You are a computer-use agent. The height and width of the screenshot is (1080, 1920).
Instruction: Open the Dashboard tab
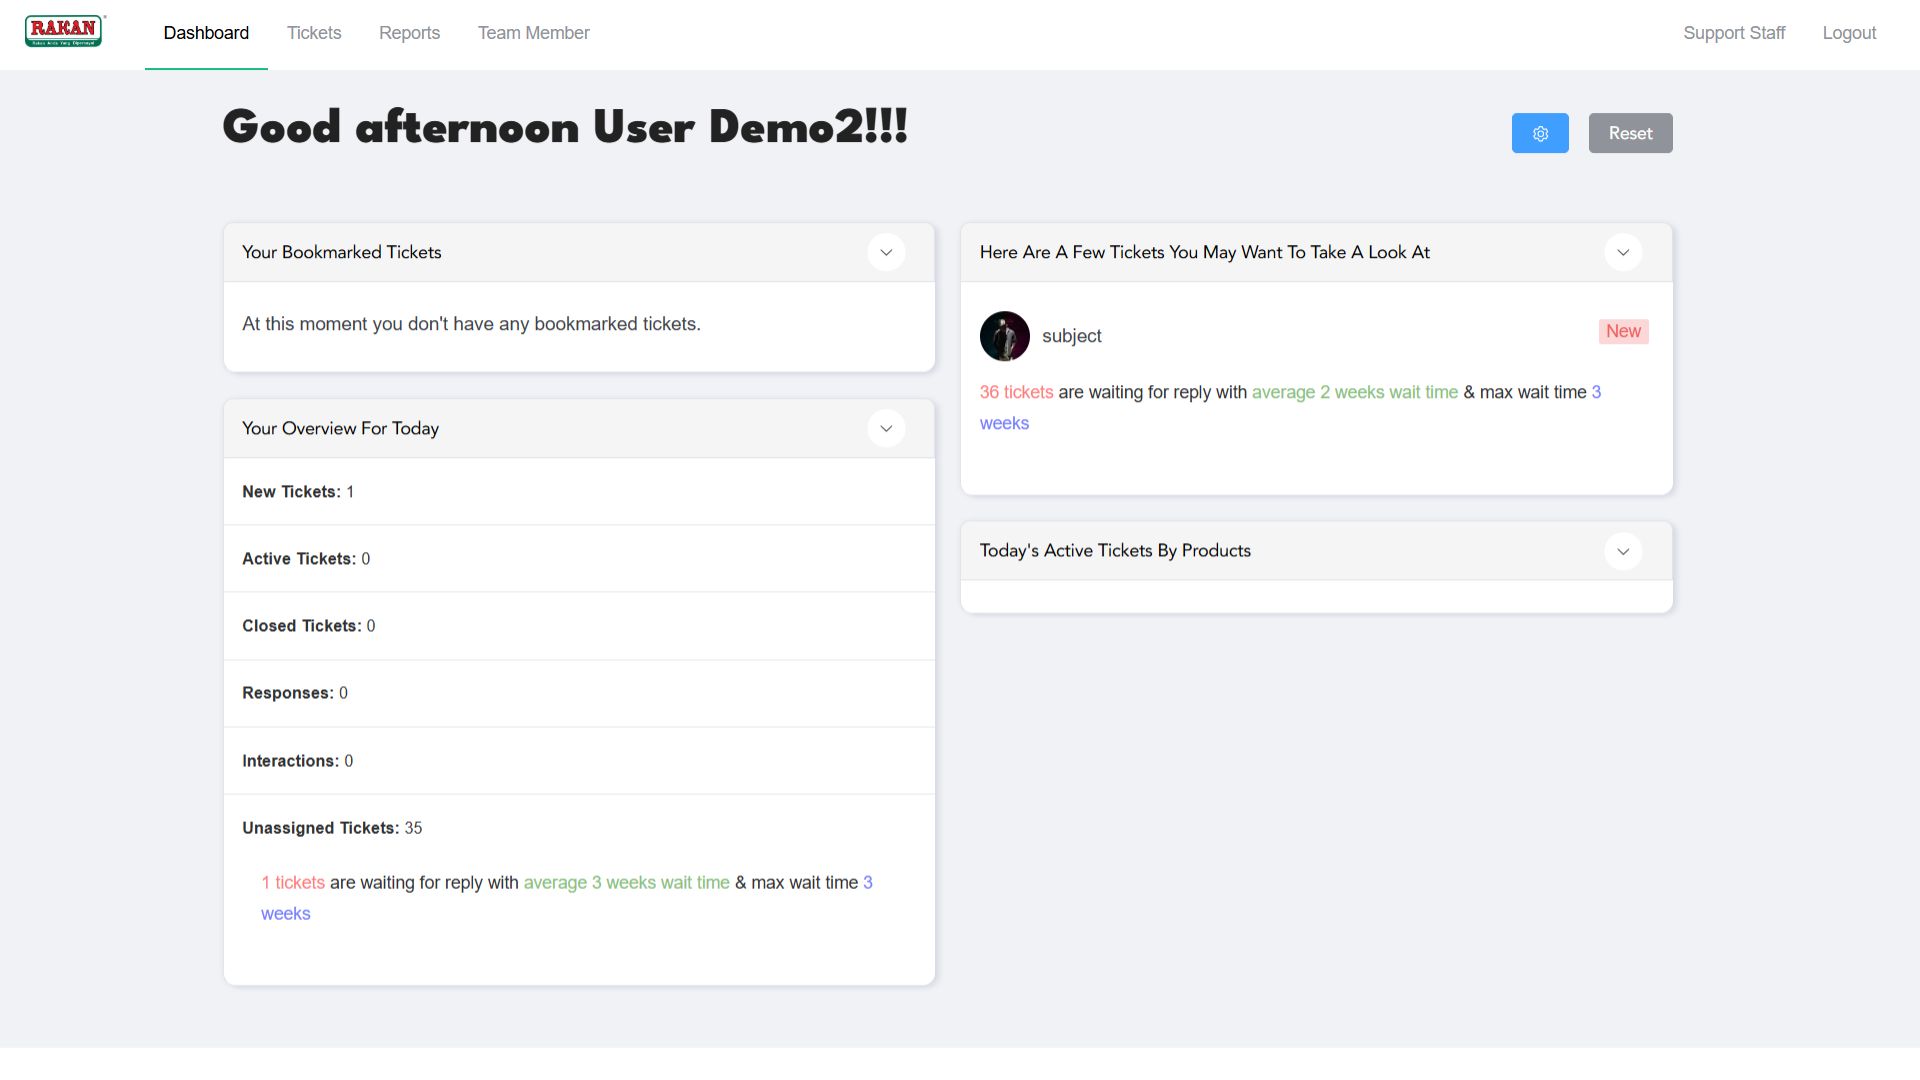point(206,33)
